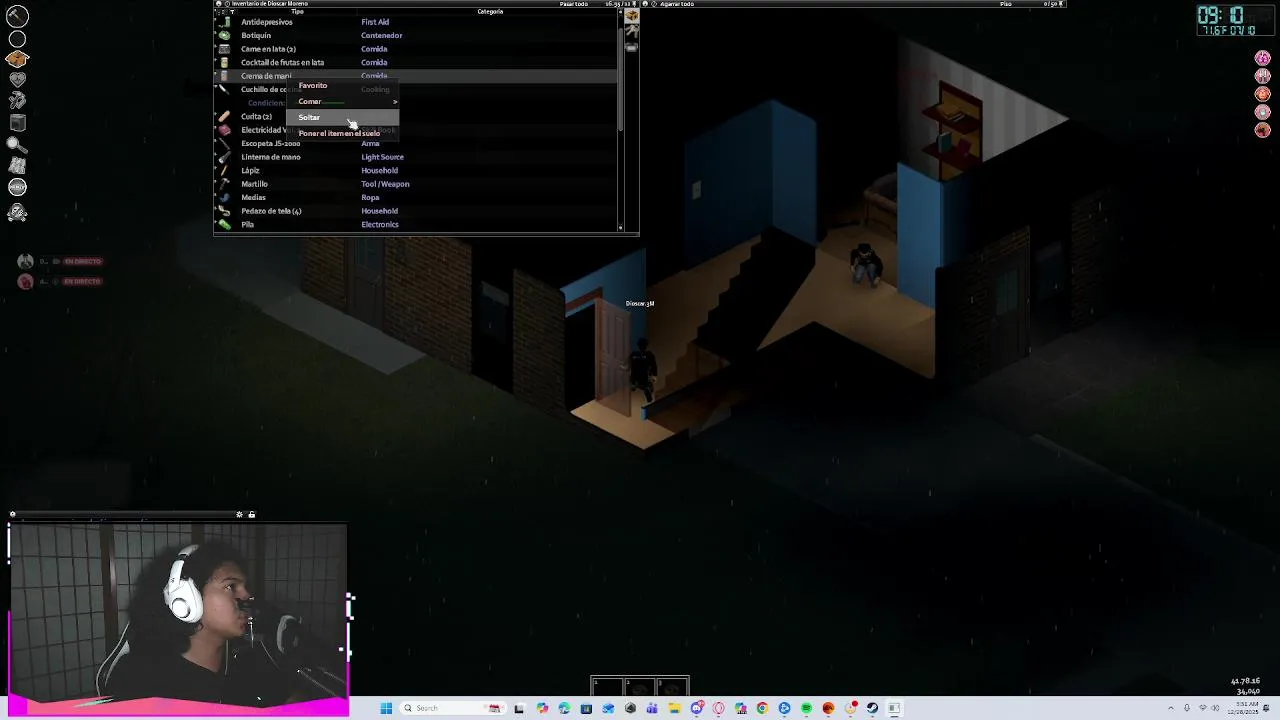
Task: Click the top pink moodle status icon
Action: (x=1263, y=58)
